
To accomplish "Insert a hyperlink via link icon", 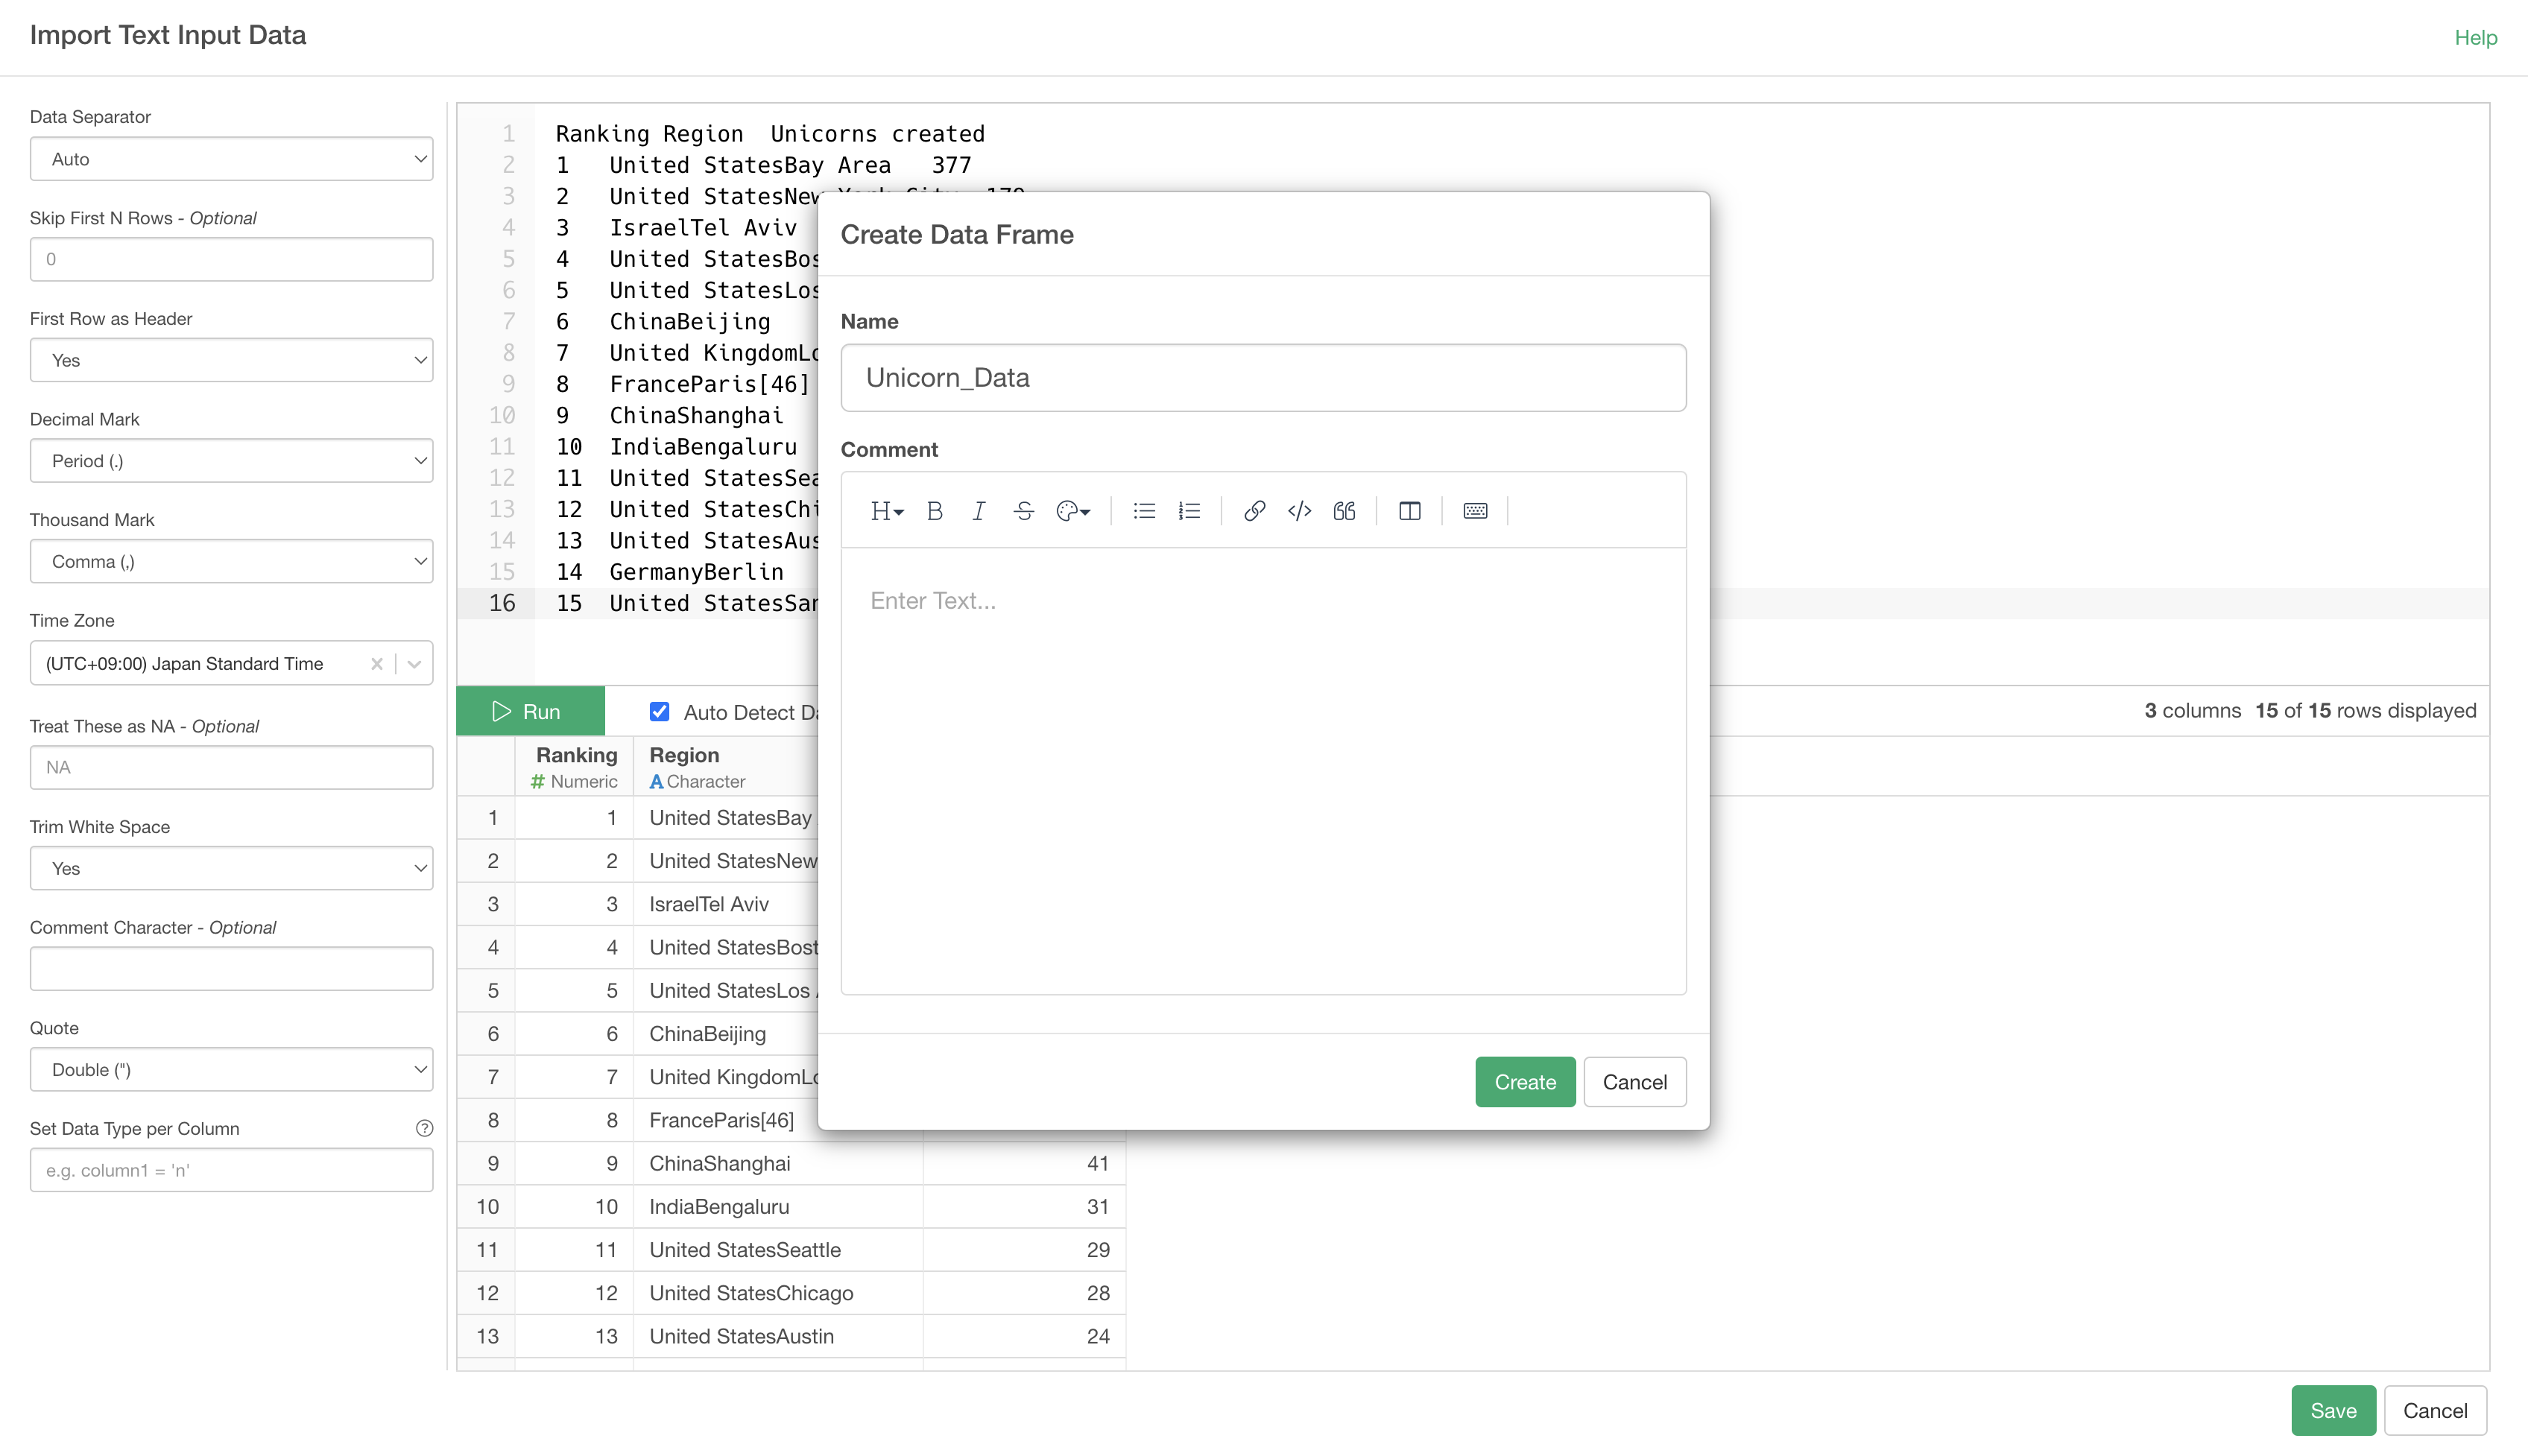I will coord(1254,511).
